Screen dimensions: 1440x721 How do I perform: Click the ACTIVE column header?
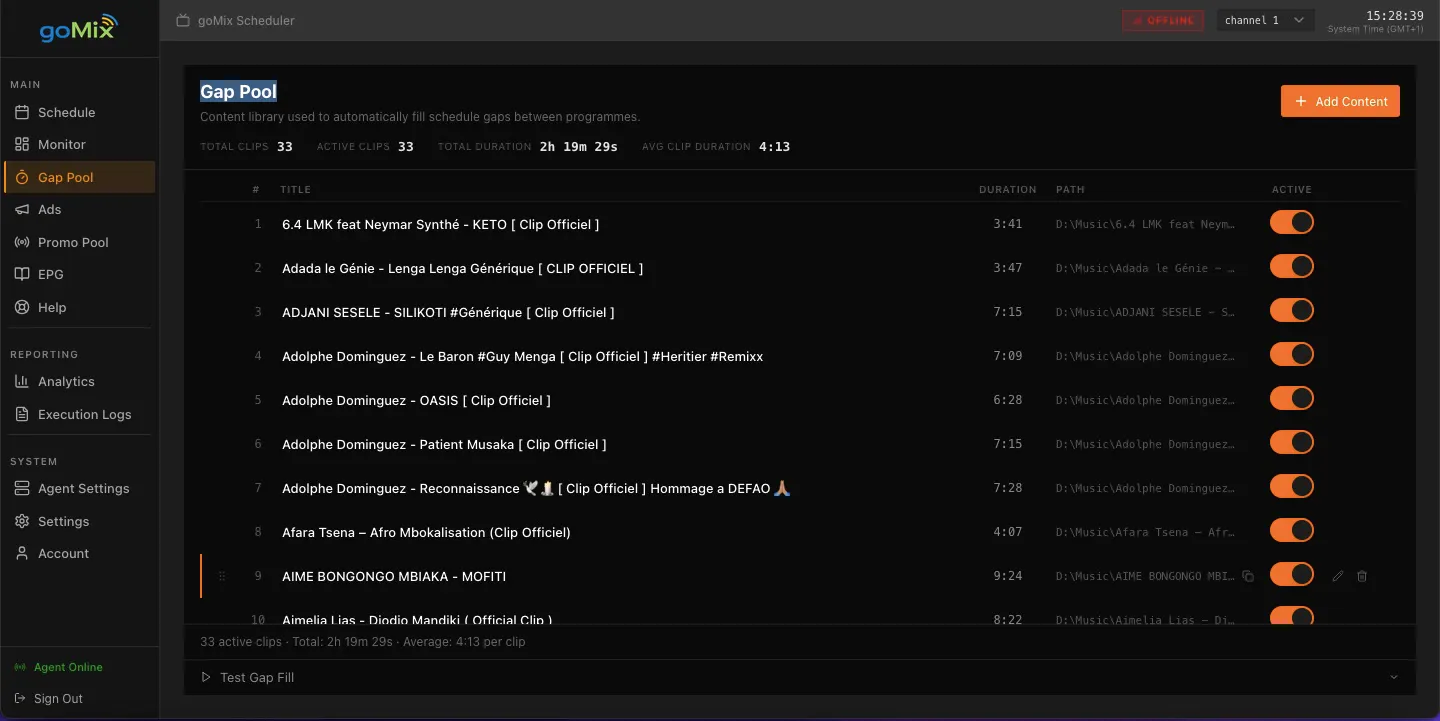[1292, 189]
